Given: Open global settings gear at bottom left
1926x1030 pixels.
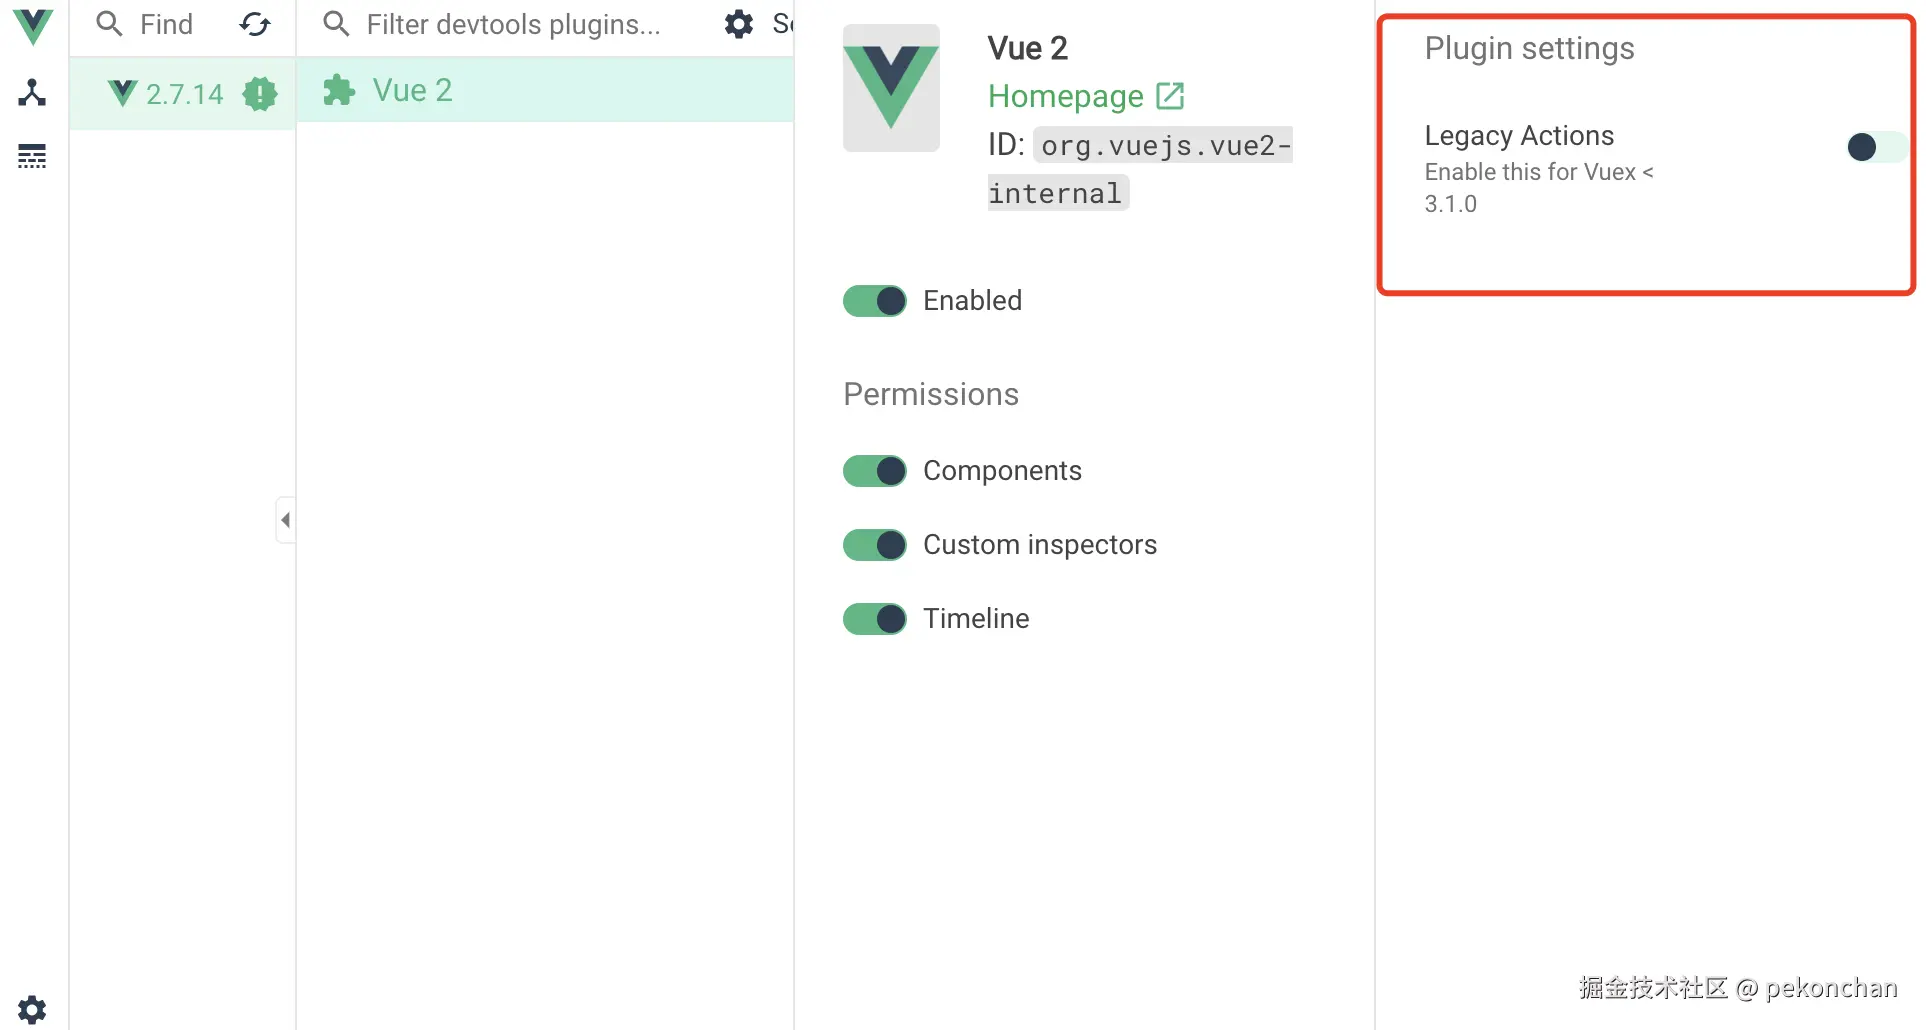Looking at the screenshot, I should click(x=32, y=1009).
